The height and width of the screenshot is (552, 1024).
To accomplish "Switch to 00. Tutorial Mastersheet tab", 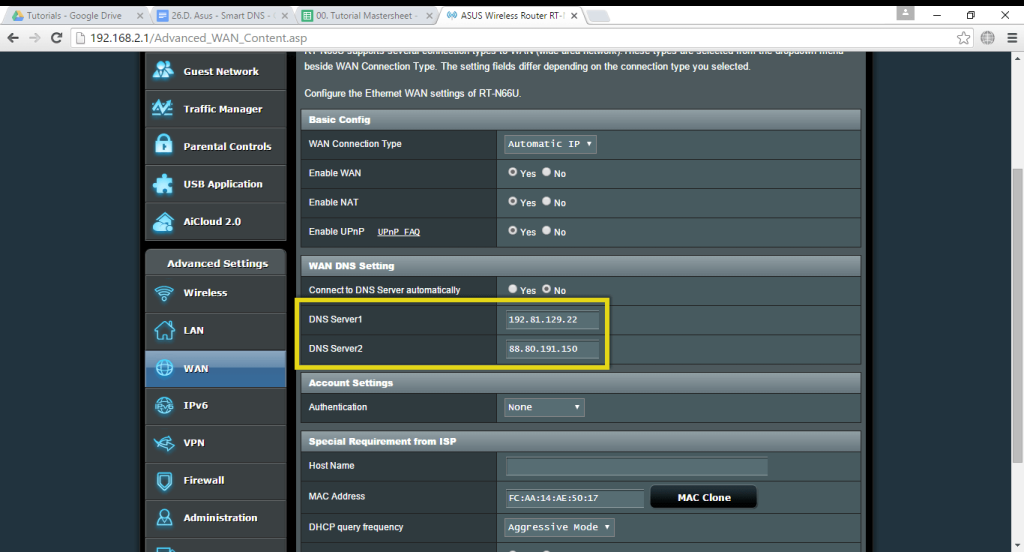I will 367,16.
